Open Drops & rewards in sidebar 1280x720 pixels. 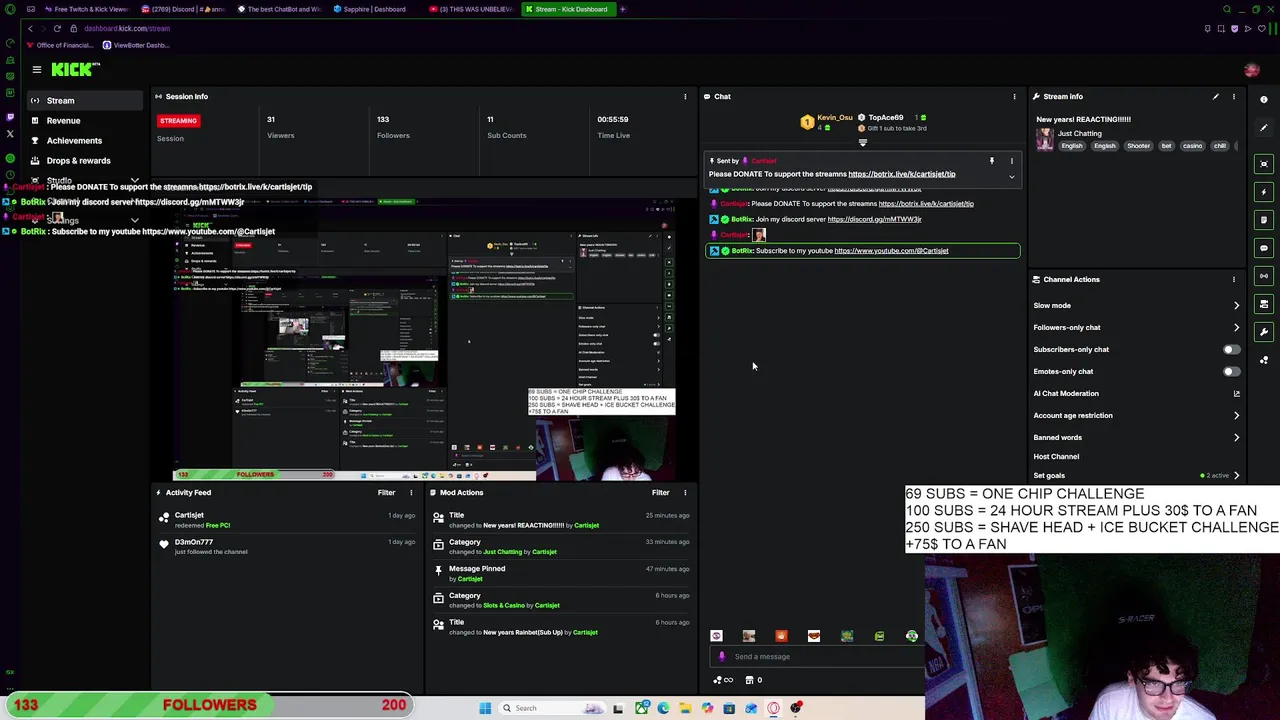point(78,161)
